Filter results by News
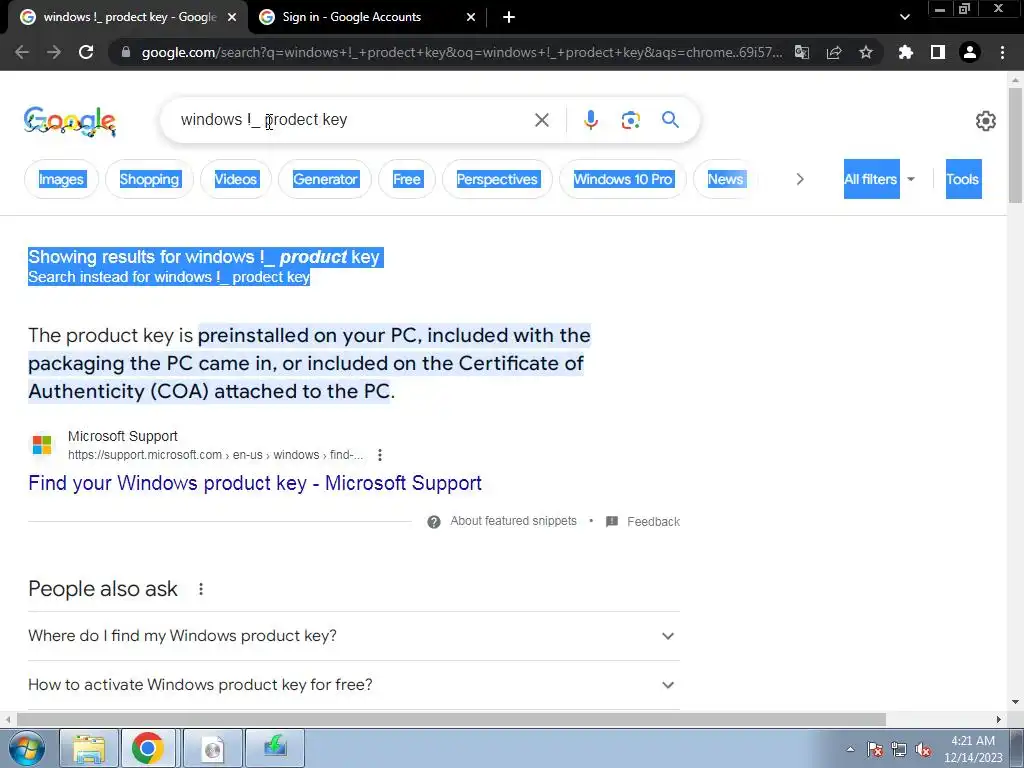This screenshot has height=768, width=1024. pos(726,179)
